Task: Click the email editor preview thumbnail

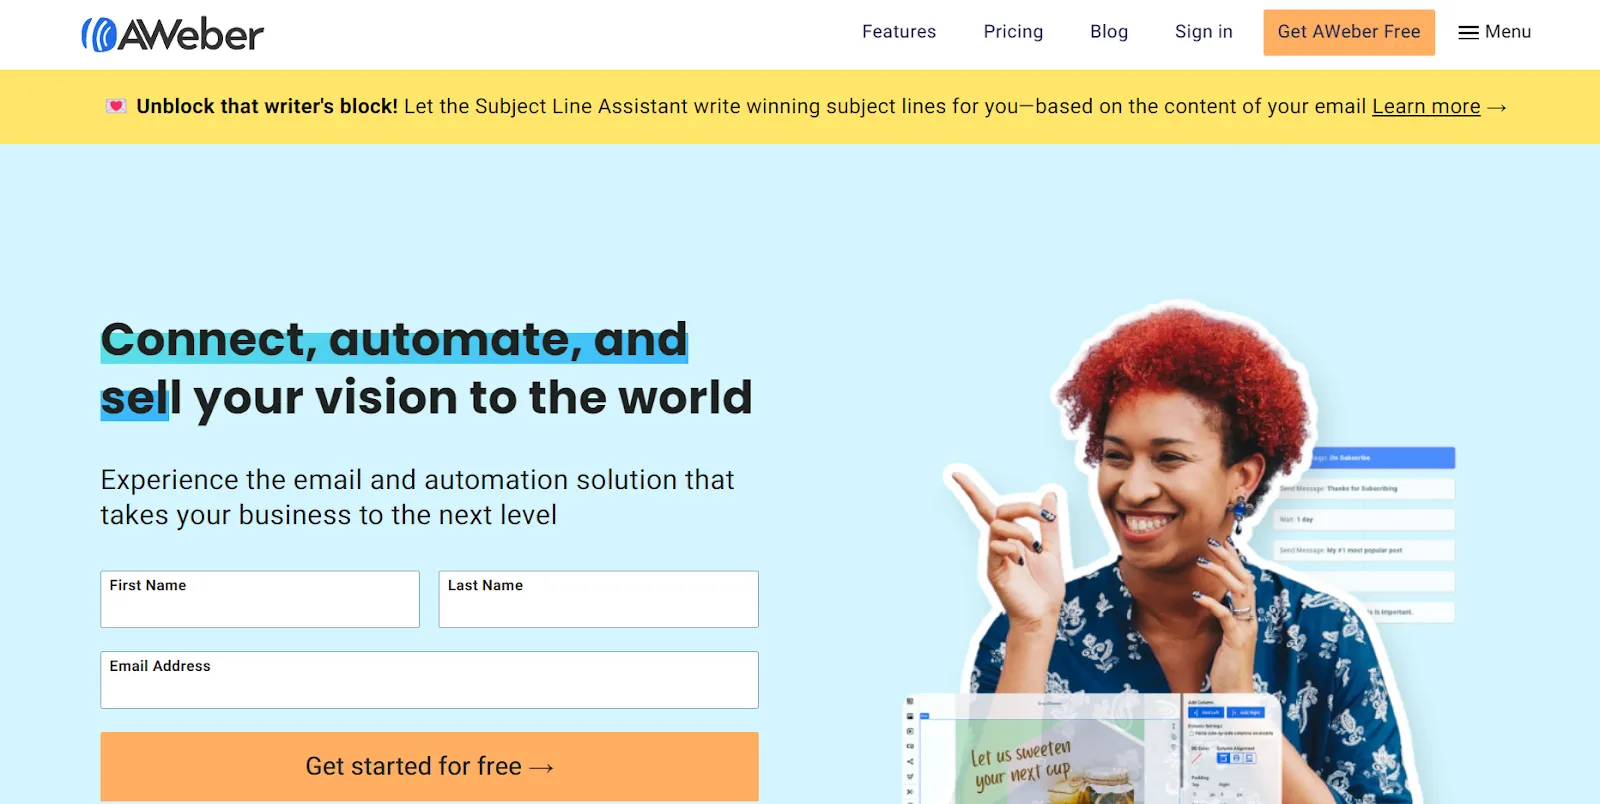Action: click(1090, 750)
